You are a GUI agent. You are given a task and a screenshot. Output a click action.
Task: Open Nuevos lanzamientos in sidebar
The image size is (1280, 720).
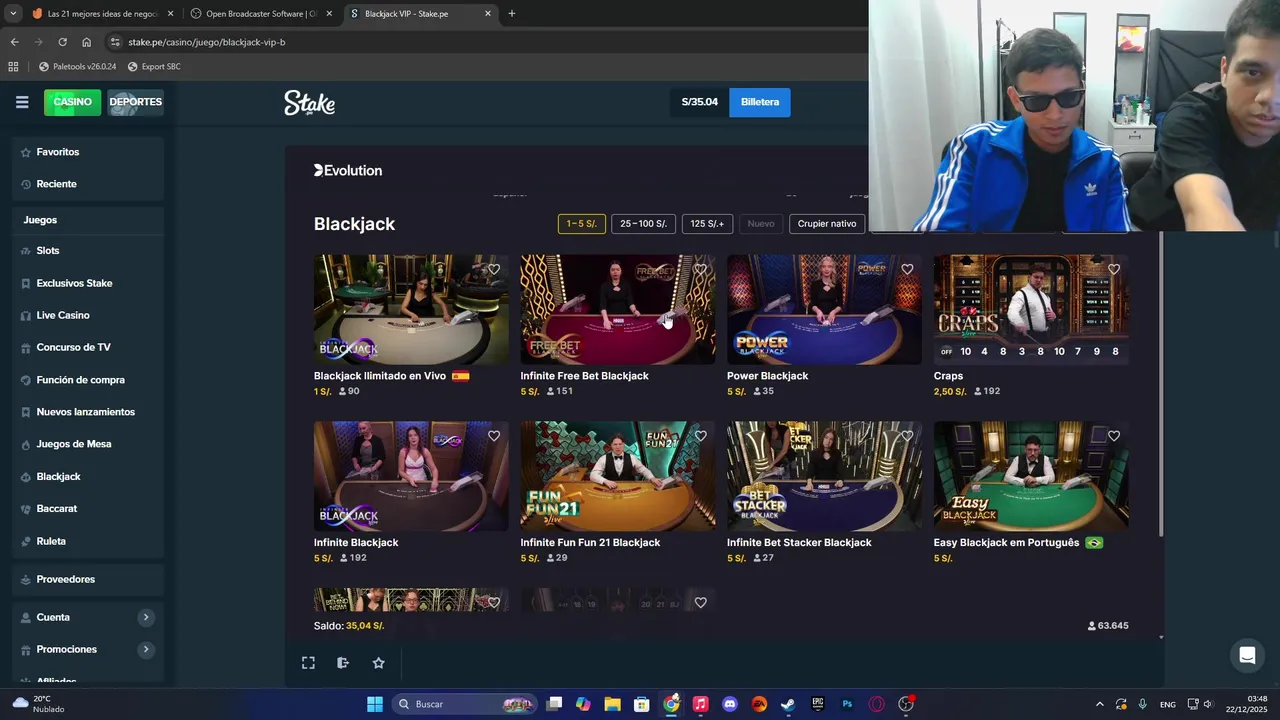[88, 412]
